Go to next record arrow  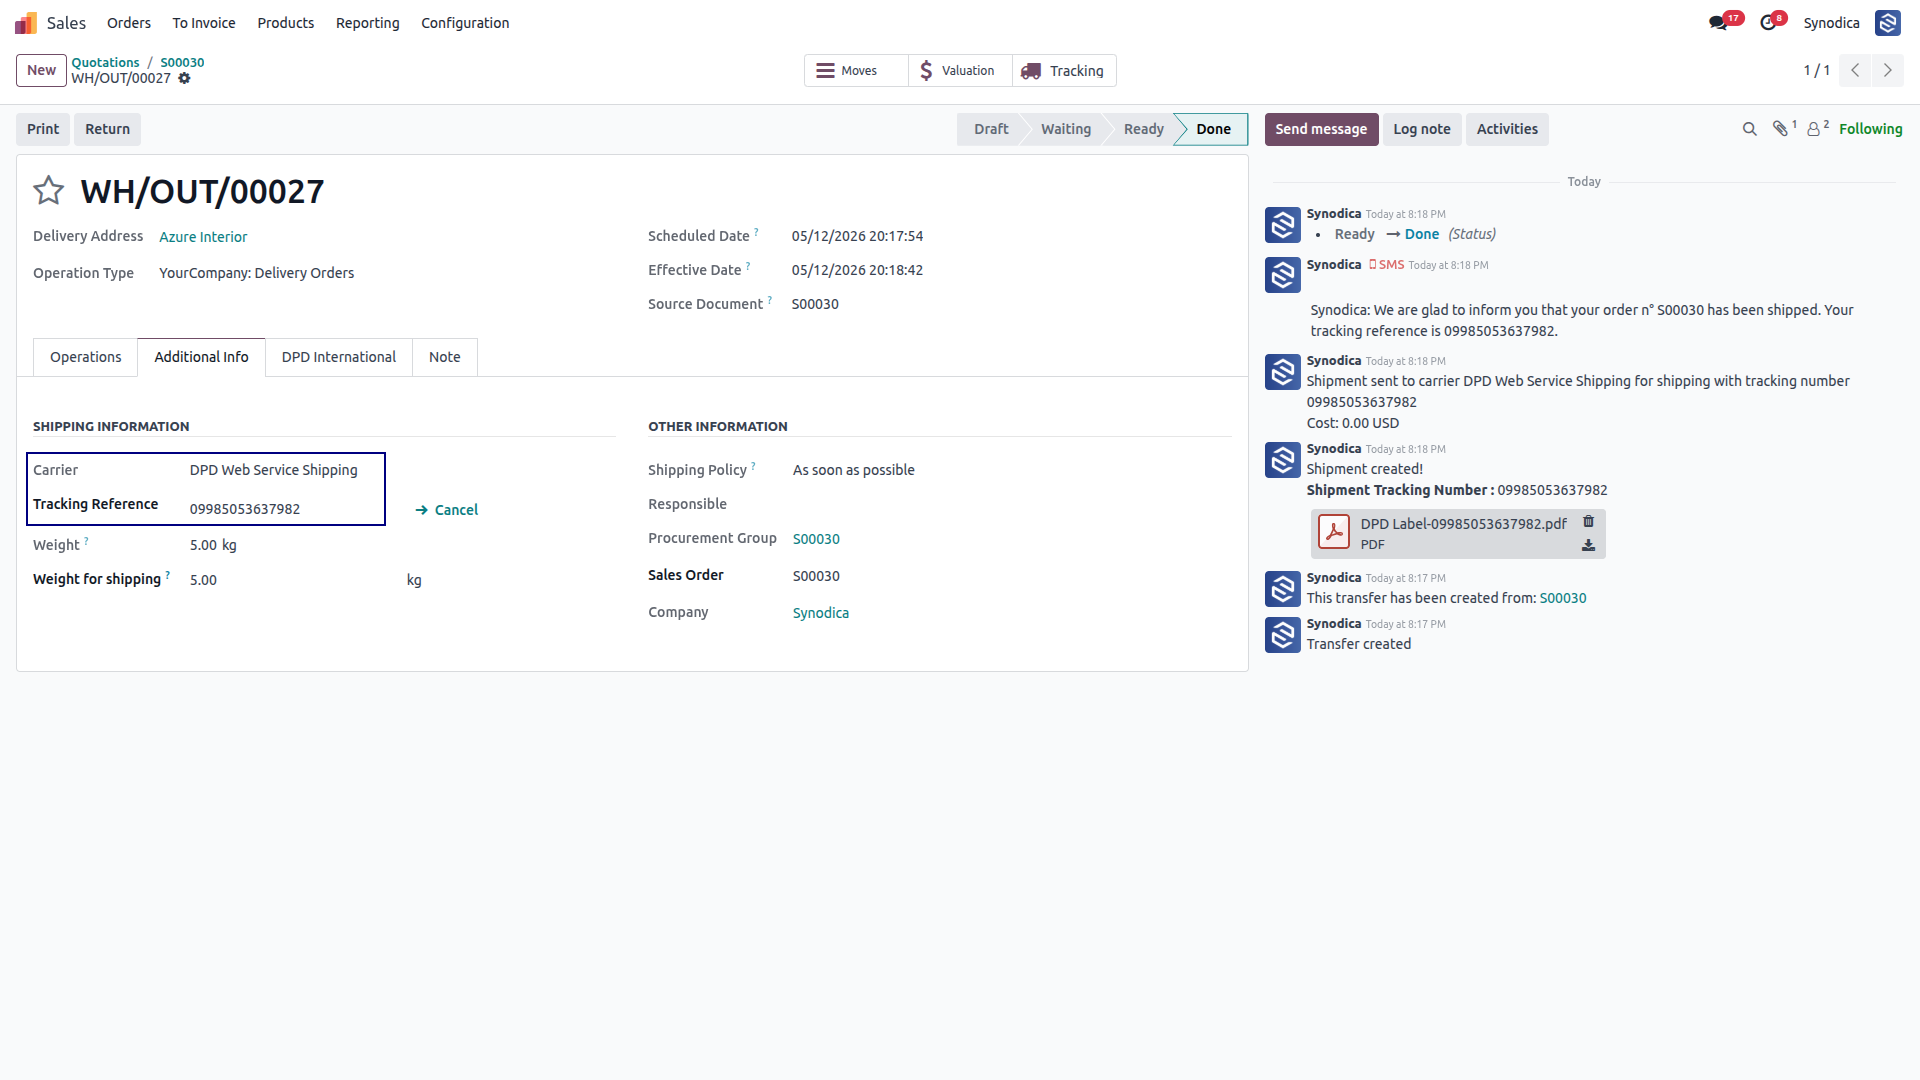coord(1887,70)
